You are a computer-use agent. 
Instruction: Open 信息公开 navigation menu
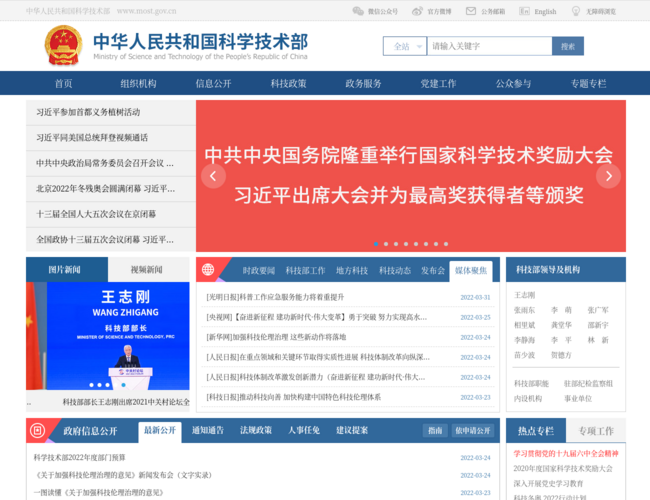point(213,83)
